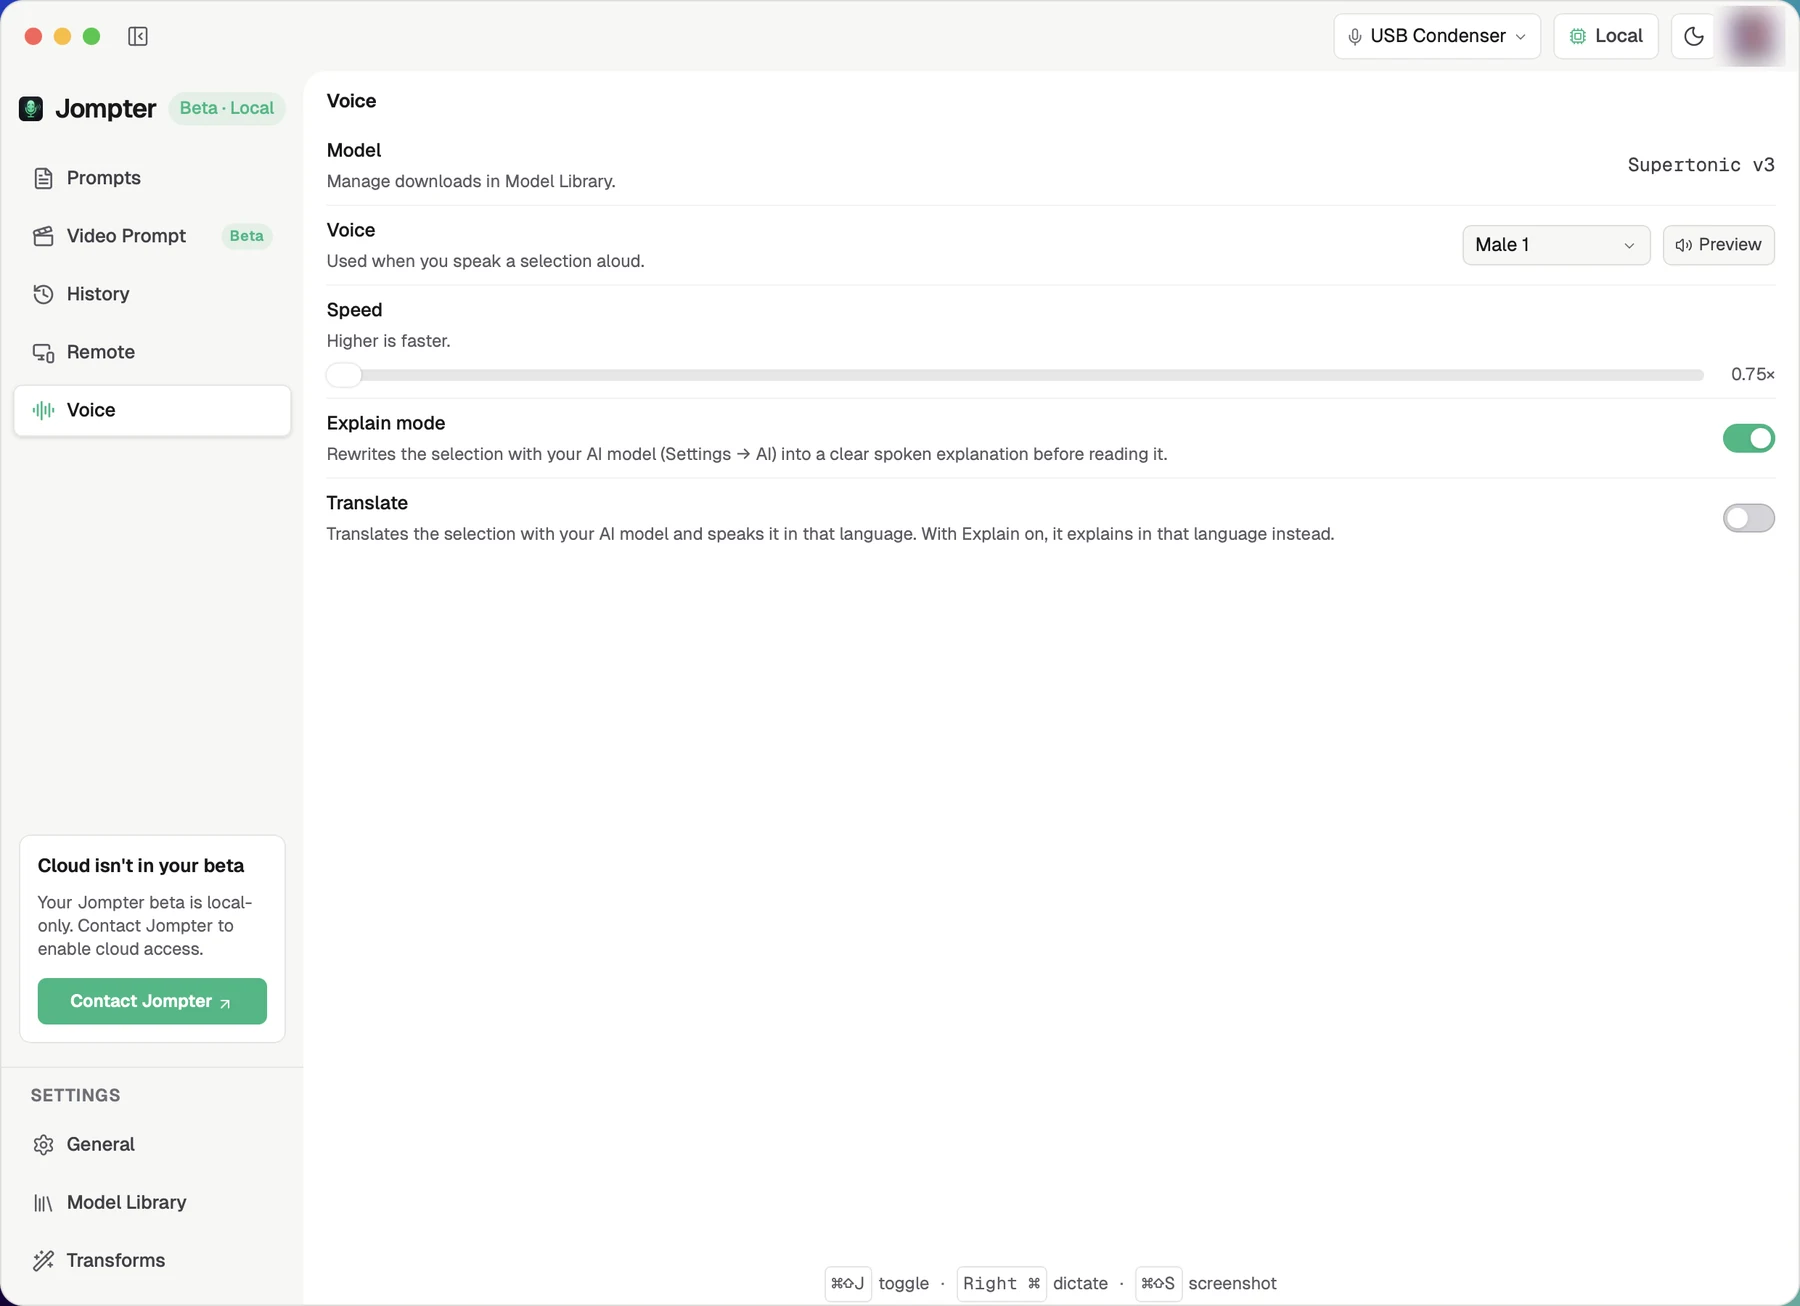1800x1306 pixels.
Task: Collapse the sidebar with the panel icon
Action: [138, 37]
